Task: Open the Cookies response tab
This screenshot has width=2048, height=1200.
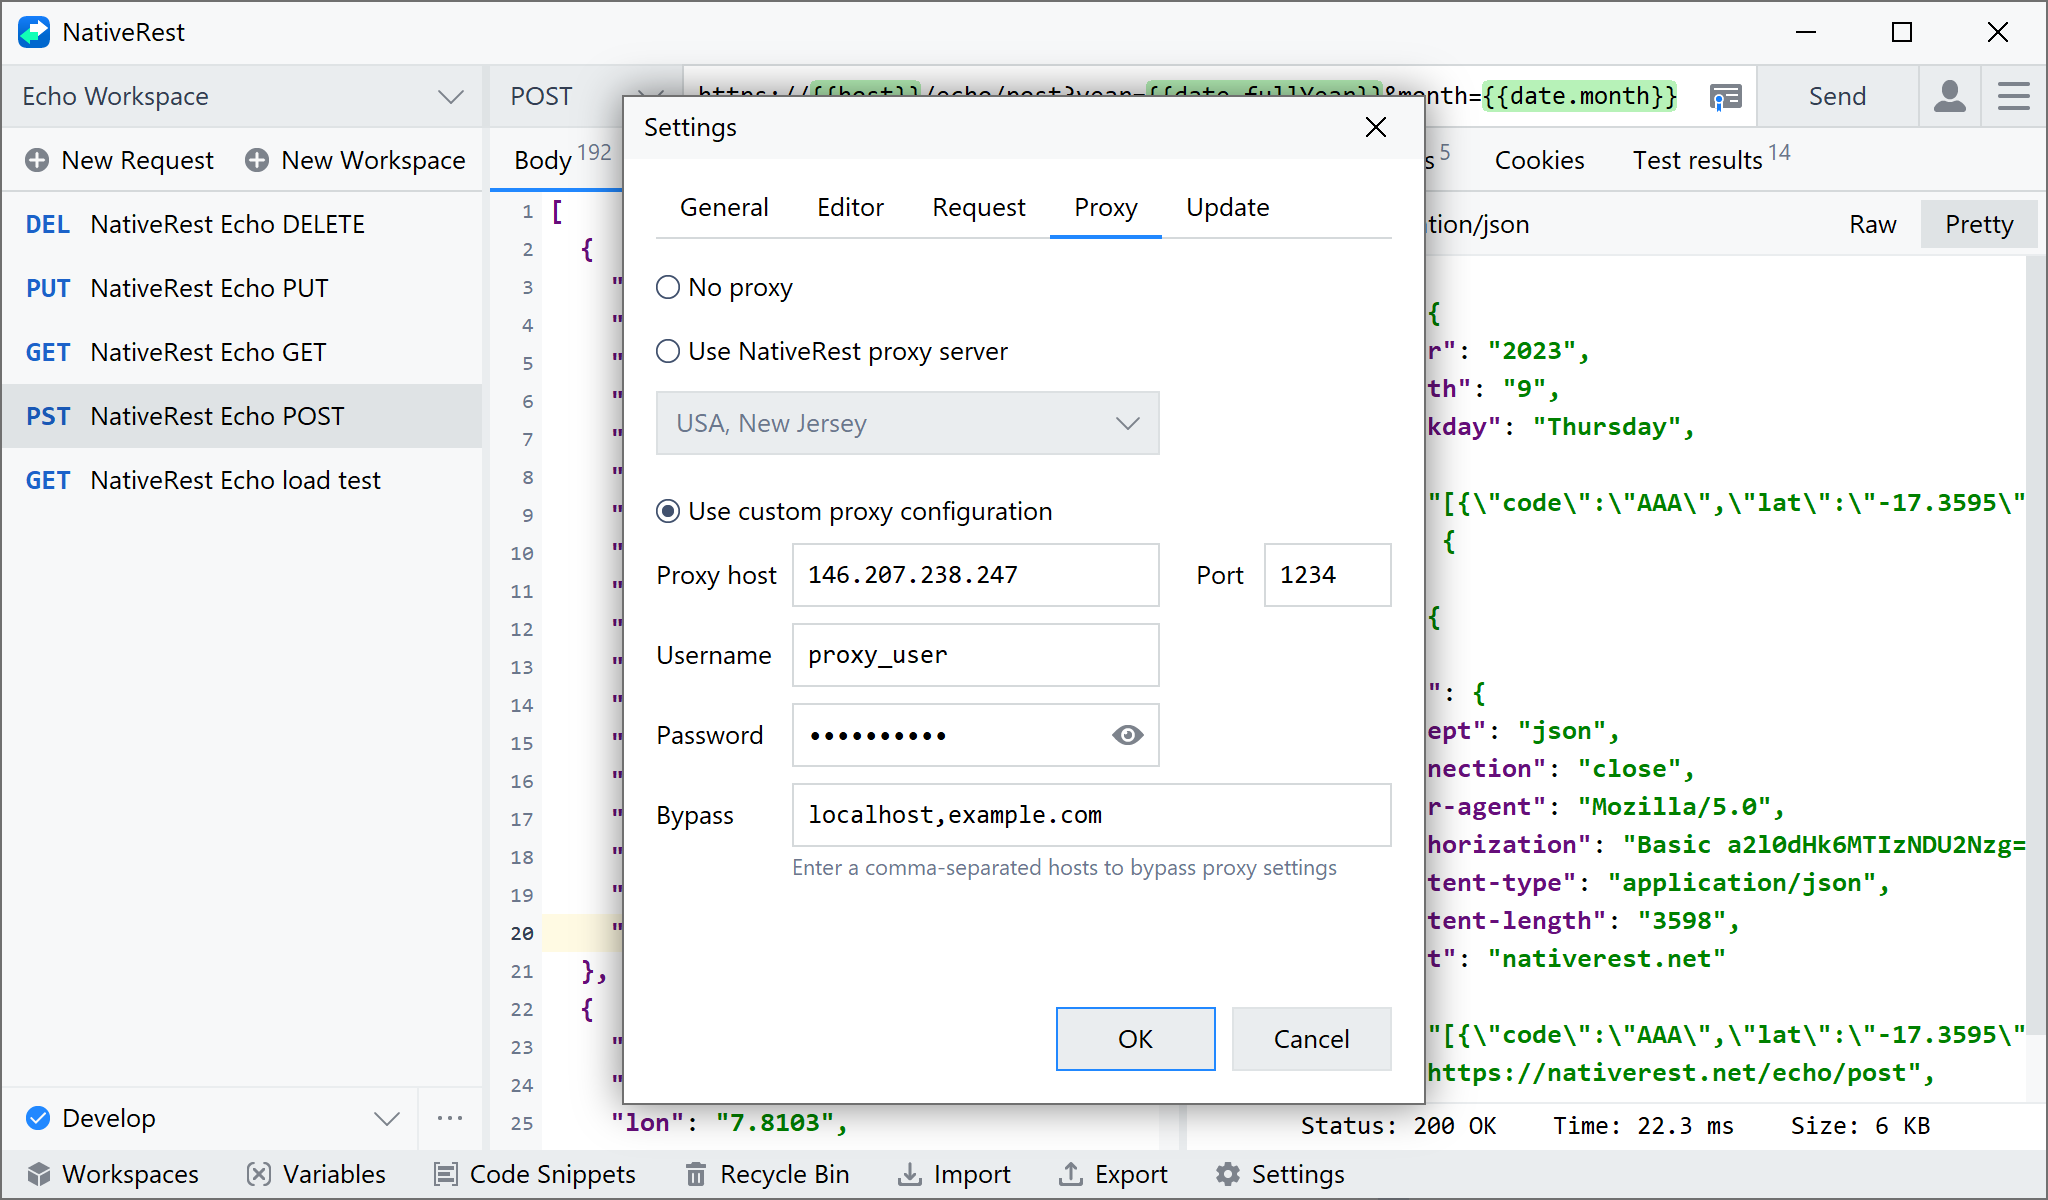Action: click(1539, 160)
